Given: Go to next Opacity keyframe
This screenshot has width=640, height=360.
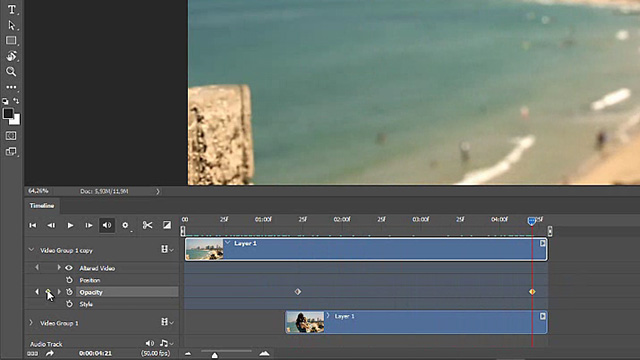Looking at the screenshot, I should point(59,292).
